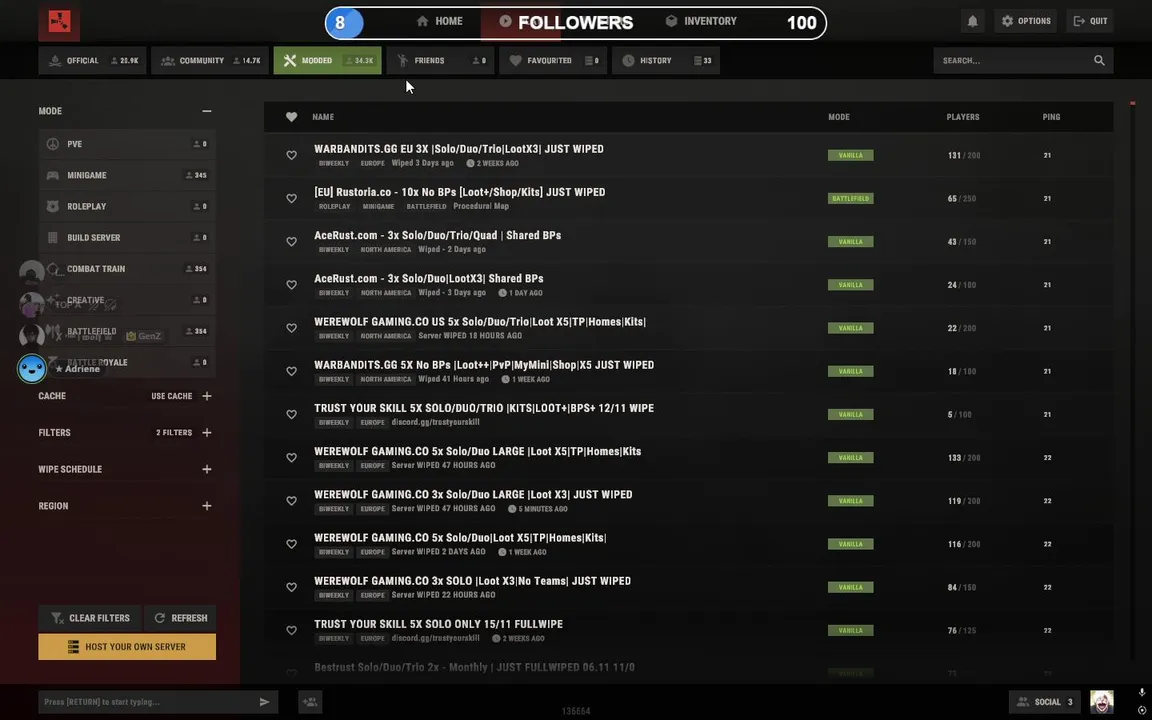Viewport: 1152px width, 720px height.
Task: Favourite AceRust.com Solo/Duo LootX3 server
Action: point(292,285)
